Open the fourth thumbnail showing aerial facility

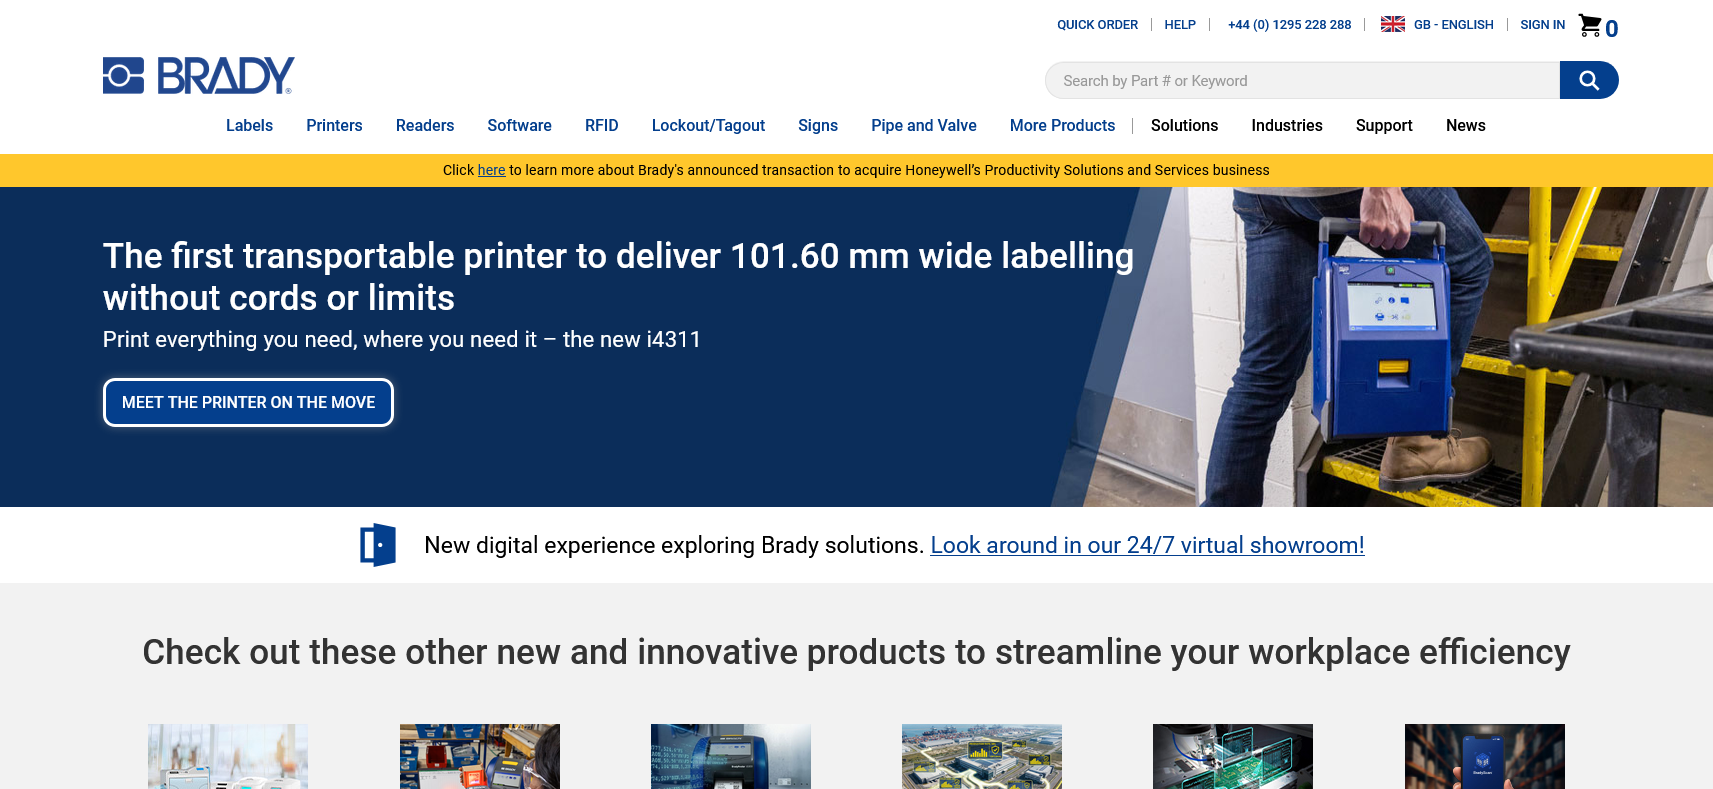click(x=982, y=756)
